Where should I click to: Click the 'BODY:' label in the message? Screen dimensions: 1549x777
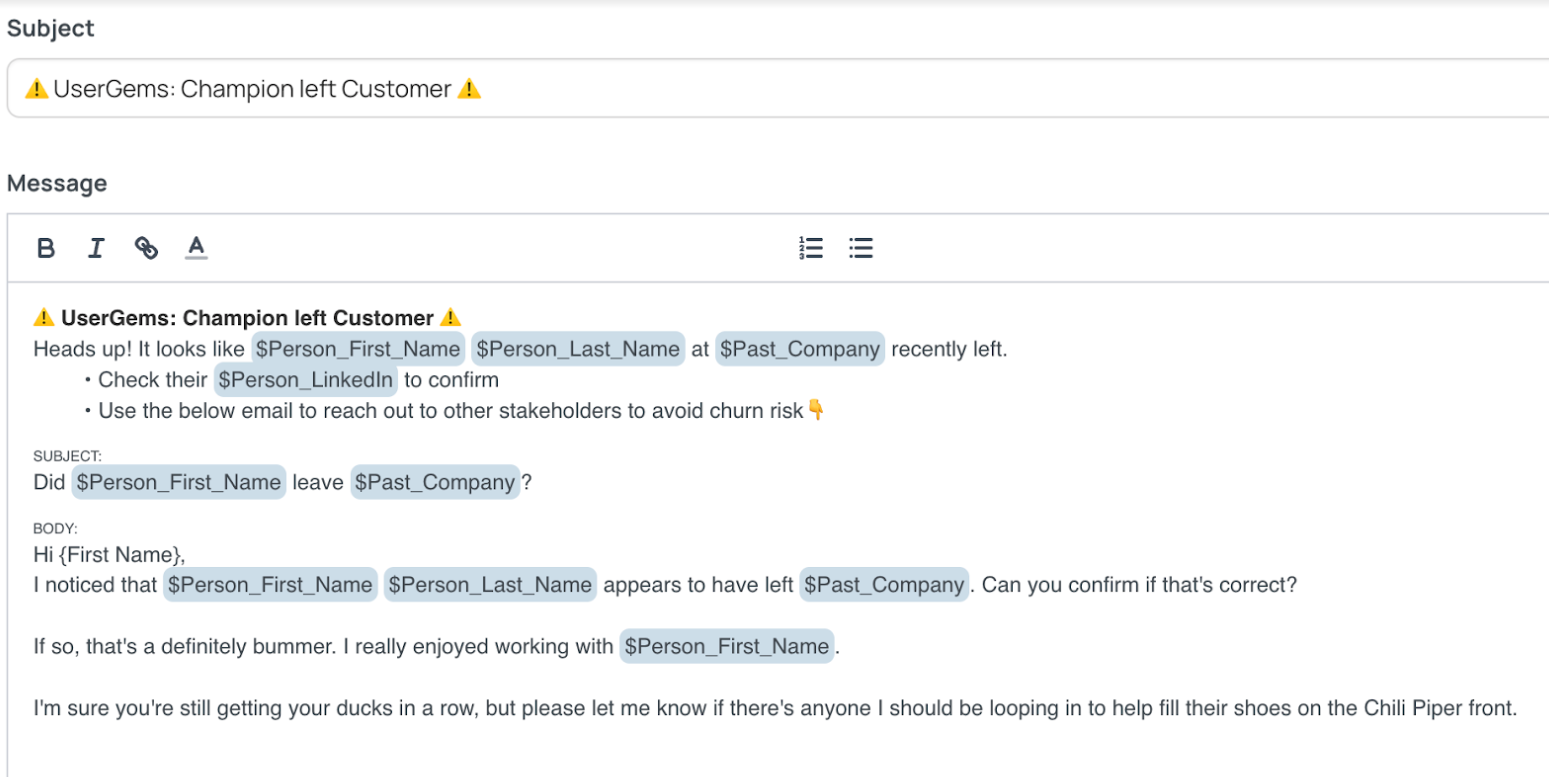tap(55, 528)
